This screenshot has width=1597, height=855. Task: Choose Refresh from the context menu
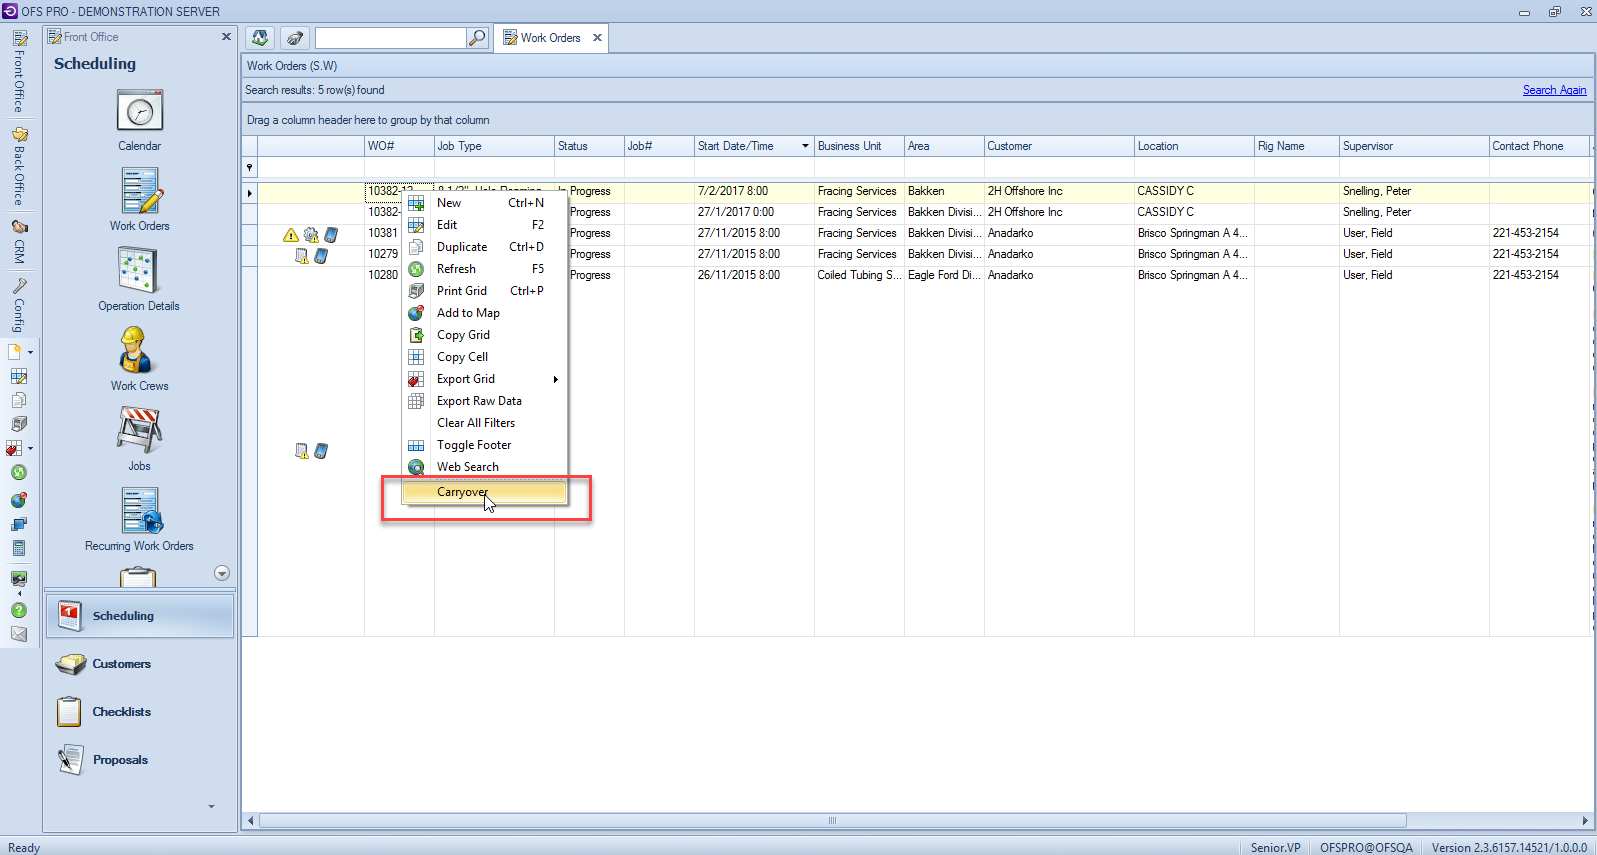[484, 269]
